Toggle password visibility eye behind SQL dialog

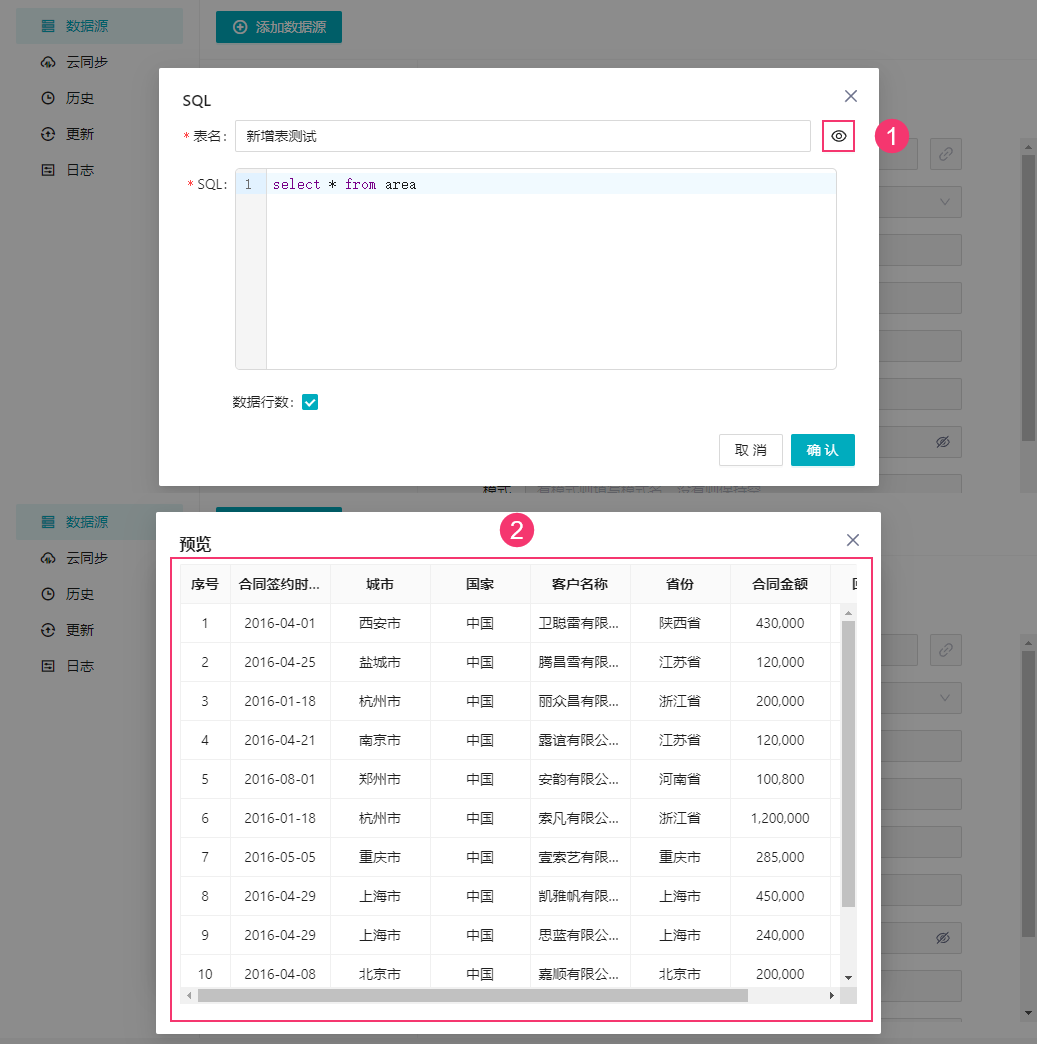click(x=942, y=442)
